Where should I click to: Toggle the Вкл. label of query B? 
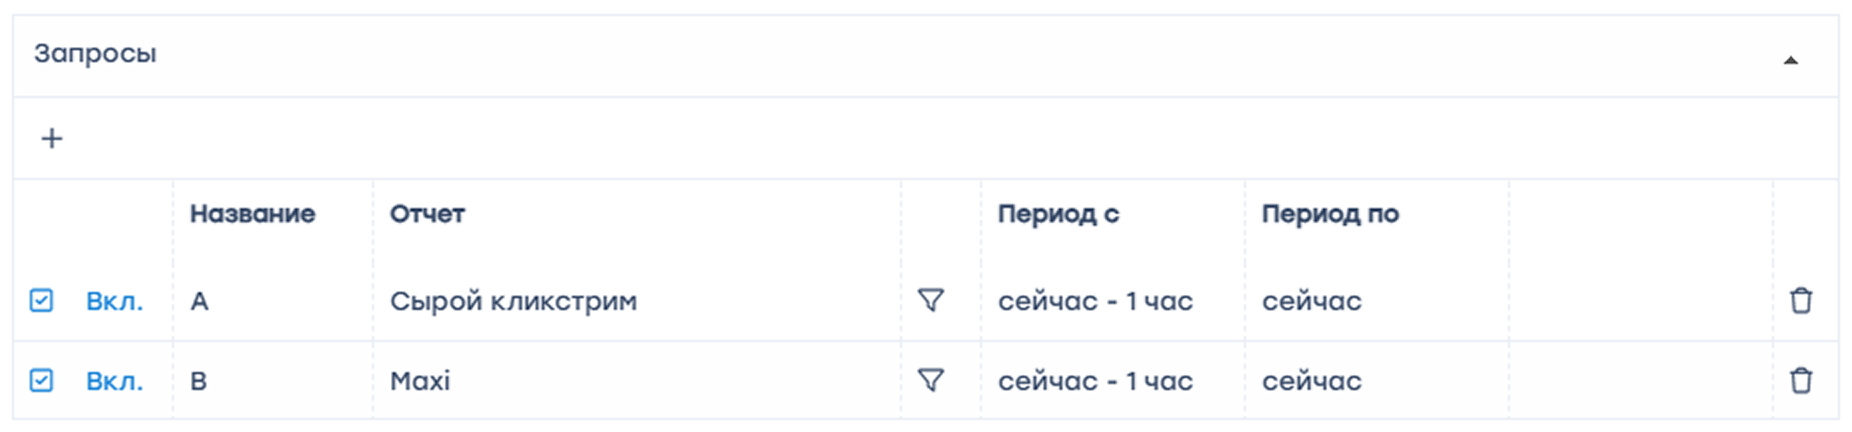pyautogui.click(x=114, y=381)
